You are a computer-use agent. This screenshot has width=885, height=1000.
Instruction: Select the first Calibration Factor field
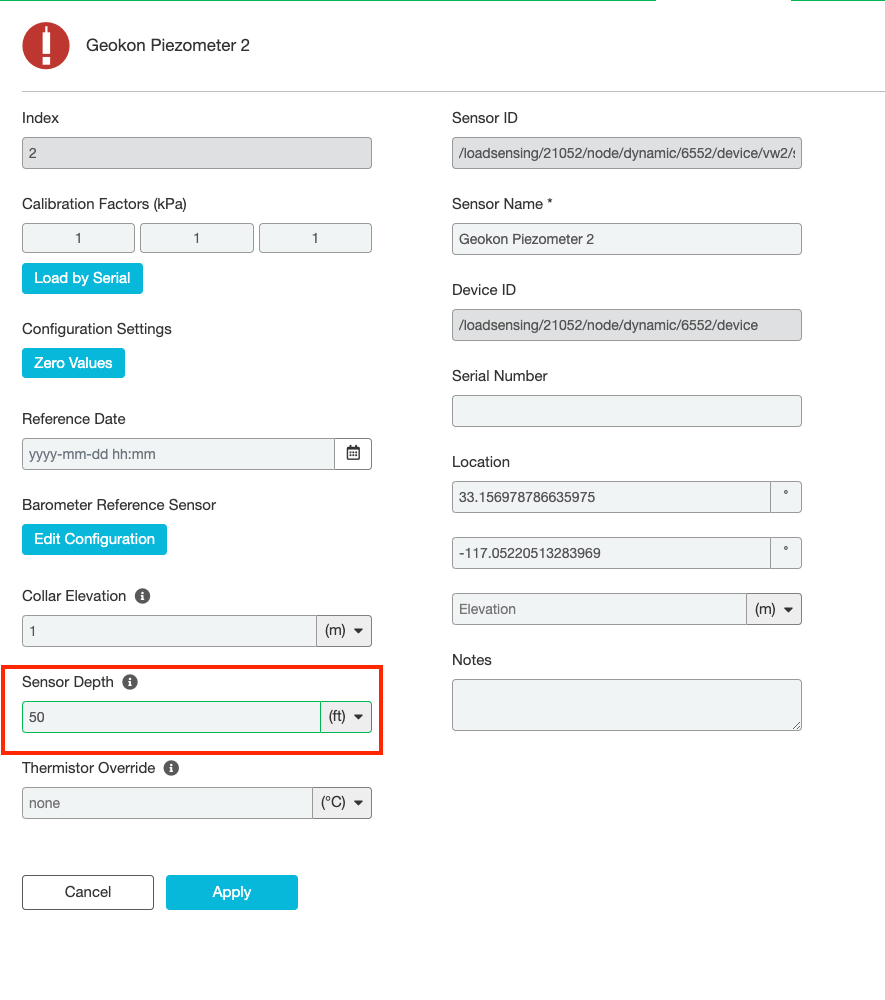click(78, 238)
